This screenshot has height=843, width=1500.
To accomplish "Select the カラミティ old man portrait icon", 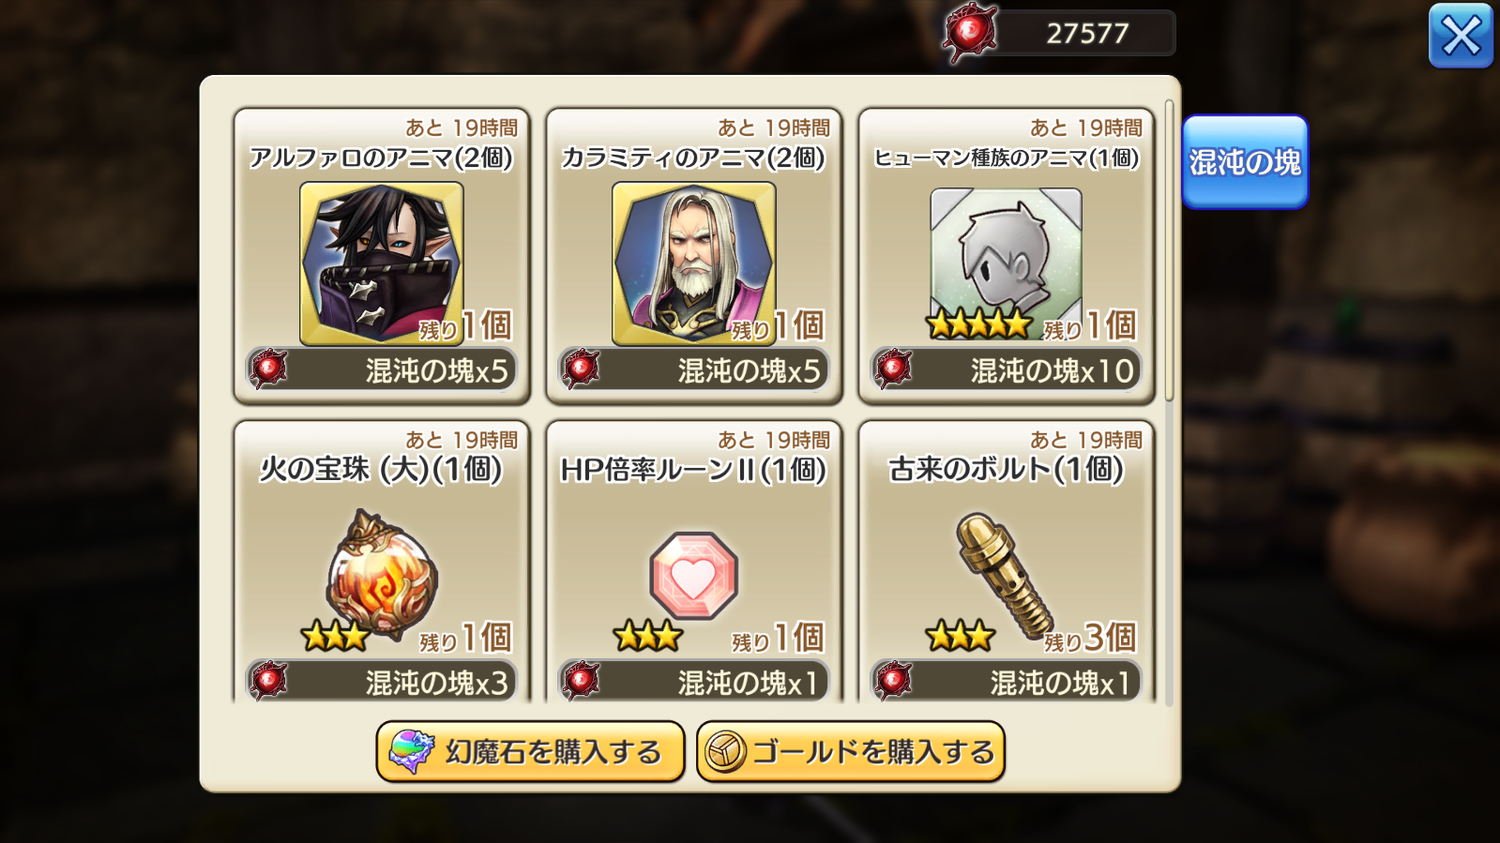I will tap(693, 263).
